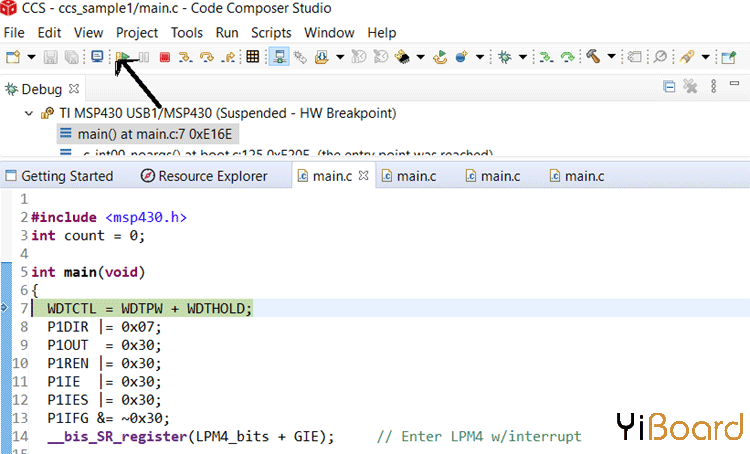Click the Step Return toolbar icon

click(x=228, y=57)
